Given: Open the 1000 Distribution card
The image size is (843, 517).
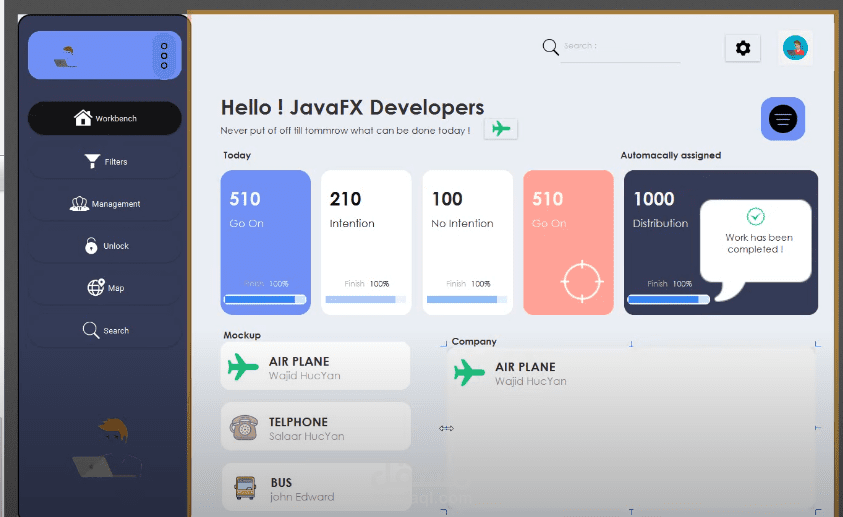Looking at the screenshot, I should pos(721,242).
